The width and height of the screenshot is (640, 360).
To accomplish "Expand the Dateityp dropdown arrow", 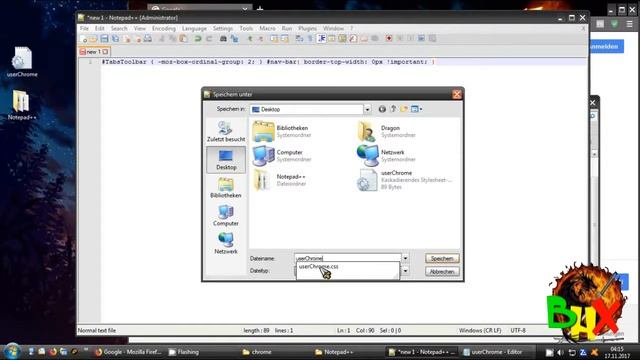I will tap(405, 271).
